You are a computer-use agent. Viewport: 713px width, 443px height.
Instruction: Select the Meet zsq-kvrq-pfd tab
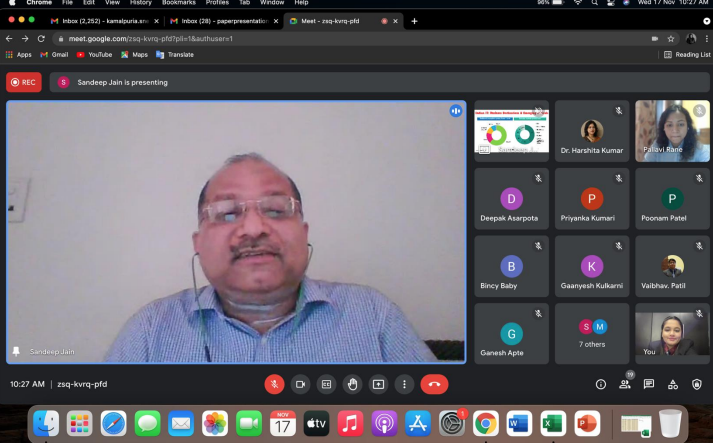(x=343, y=21)
